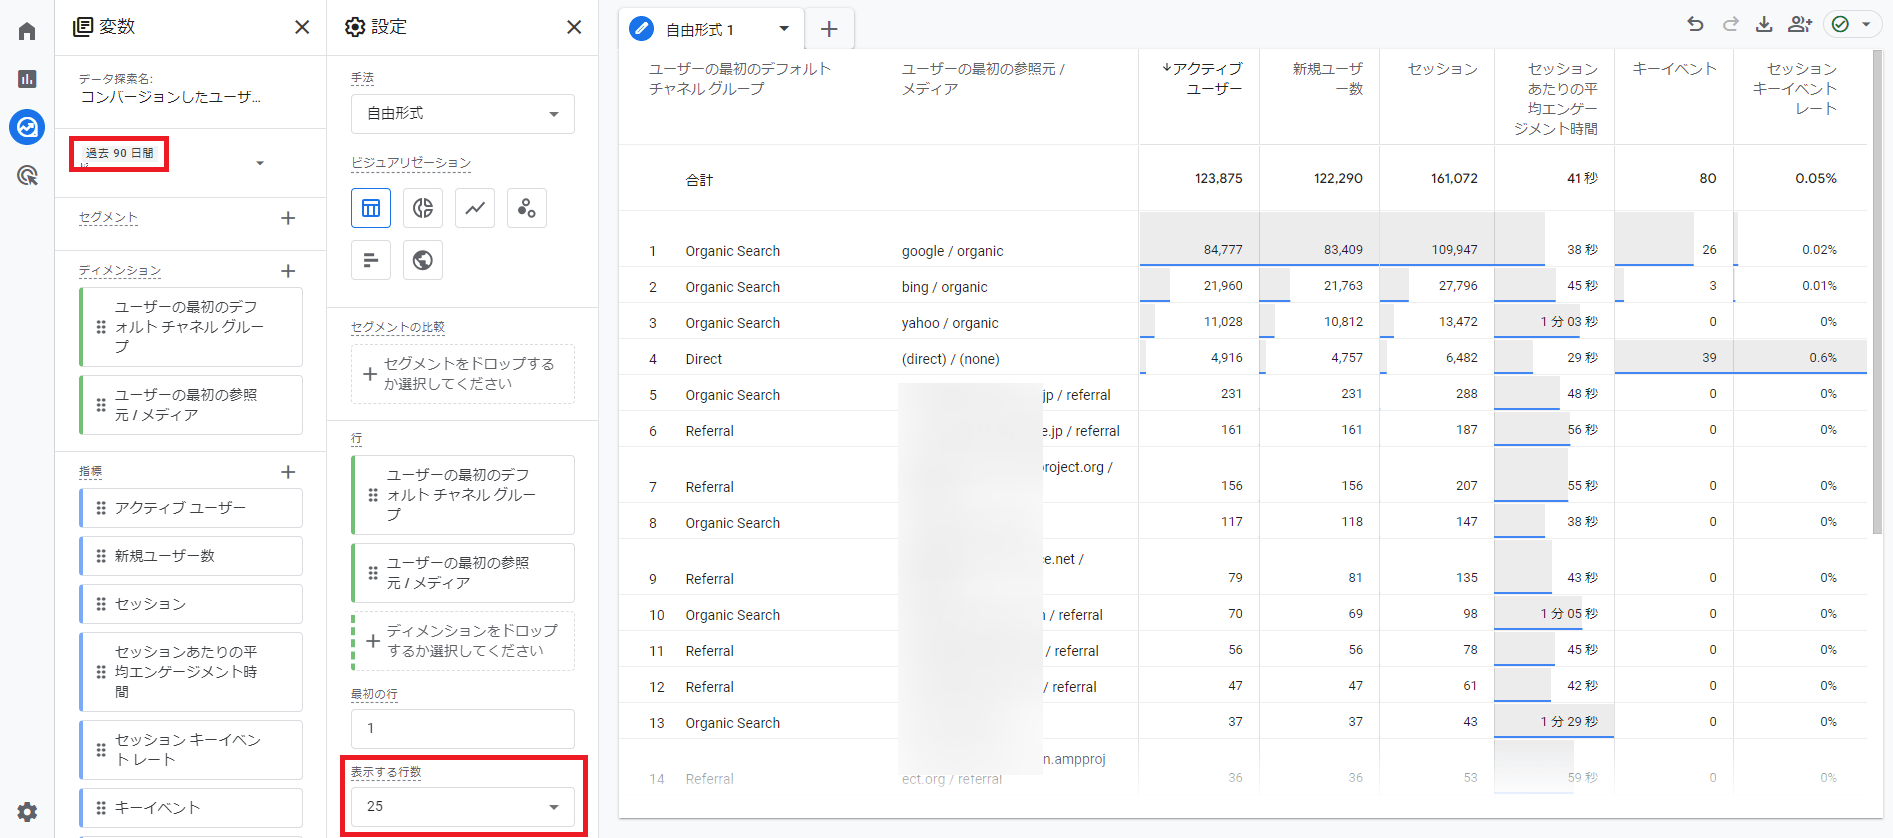Click the 最初の行 input field
This screenshot has width=1893, height=838.
462,728
